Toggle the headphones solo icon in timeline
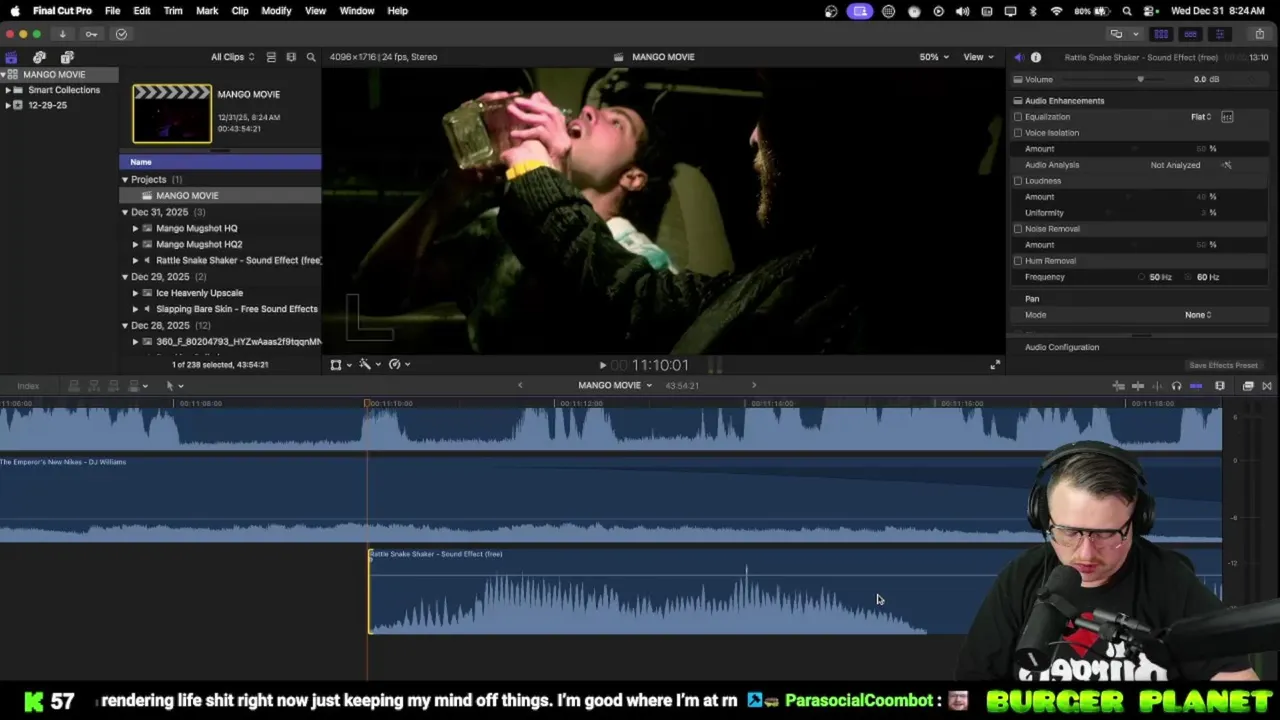 1176,386
